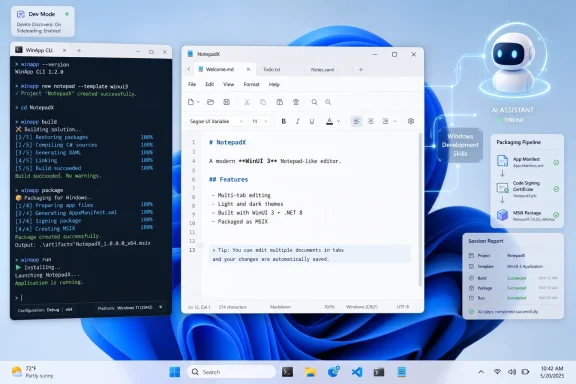
Task: Open file using the folder toolbar icon
Action: [210, 102]
